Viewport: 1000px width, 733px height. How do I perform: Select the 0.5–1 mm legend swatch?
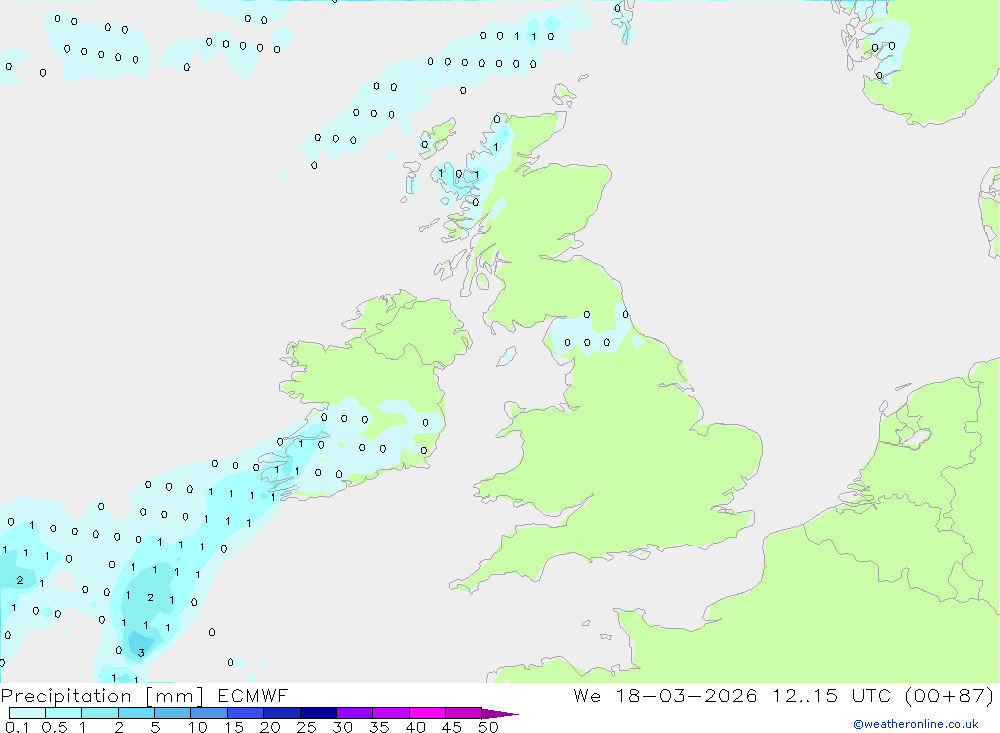coord(64,713)
